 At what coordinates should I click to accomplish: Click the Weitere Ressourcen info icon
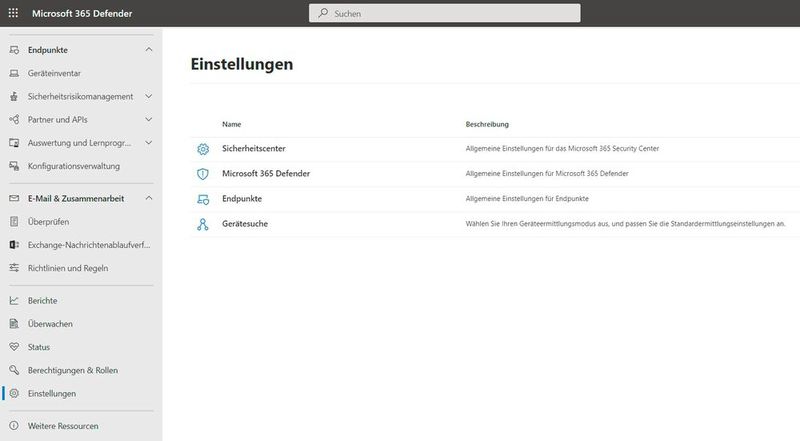pos(14,426)
